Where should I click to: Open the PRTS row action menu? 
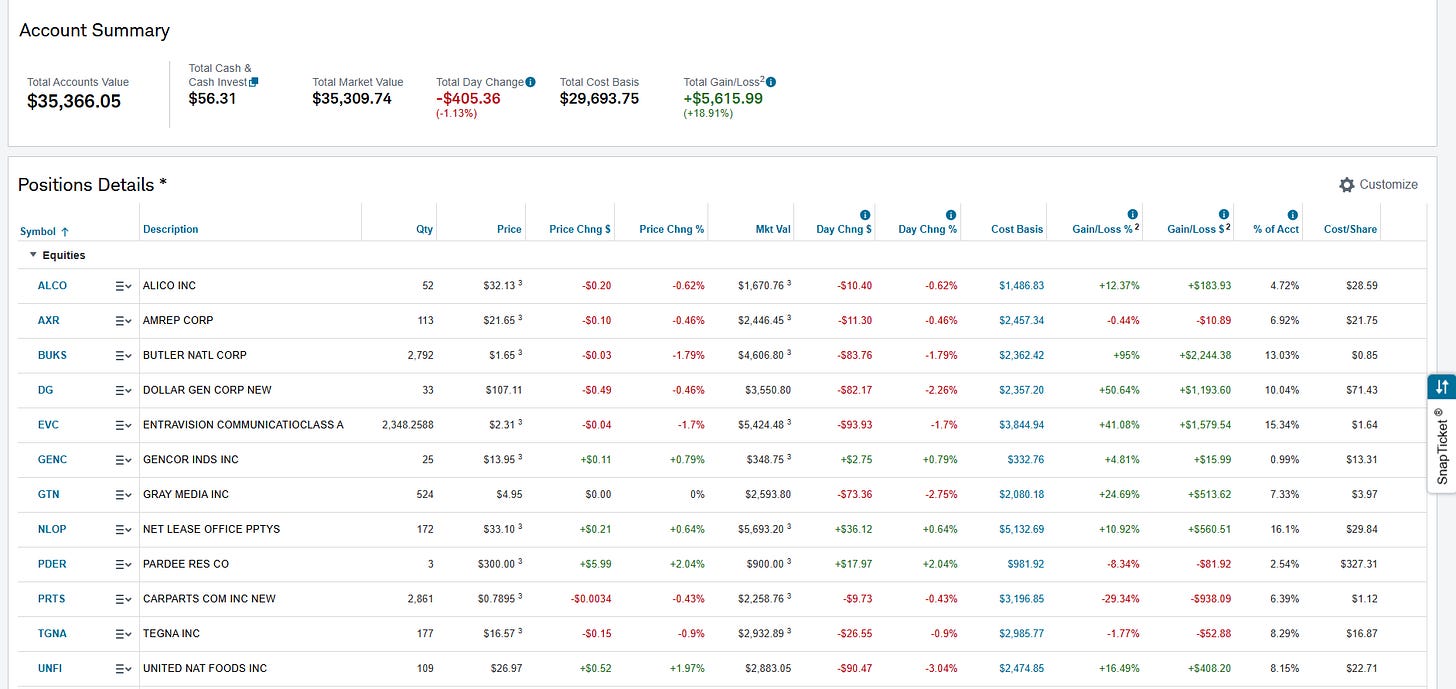point(123,599)
